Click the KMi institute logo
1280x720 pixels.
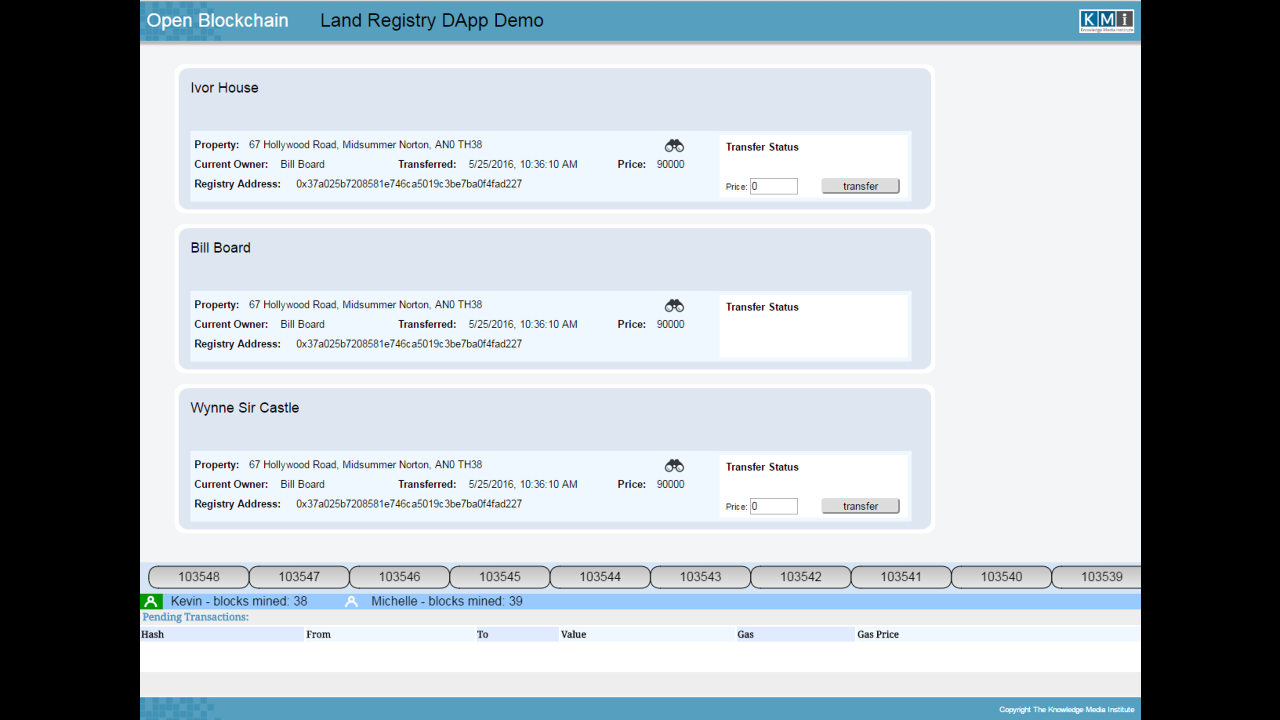1106,19
